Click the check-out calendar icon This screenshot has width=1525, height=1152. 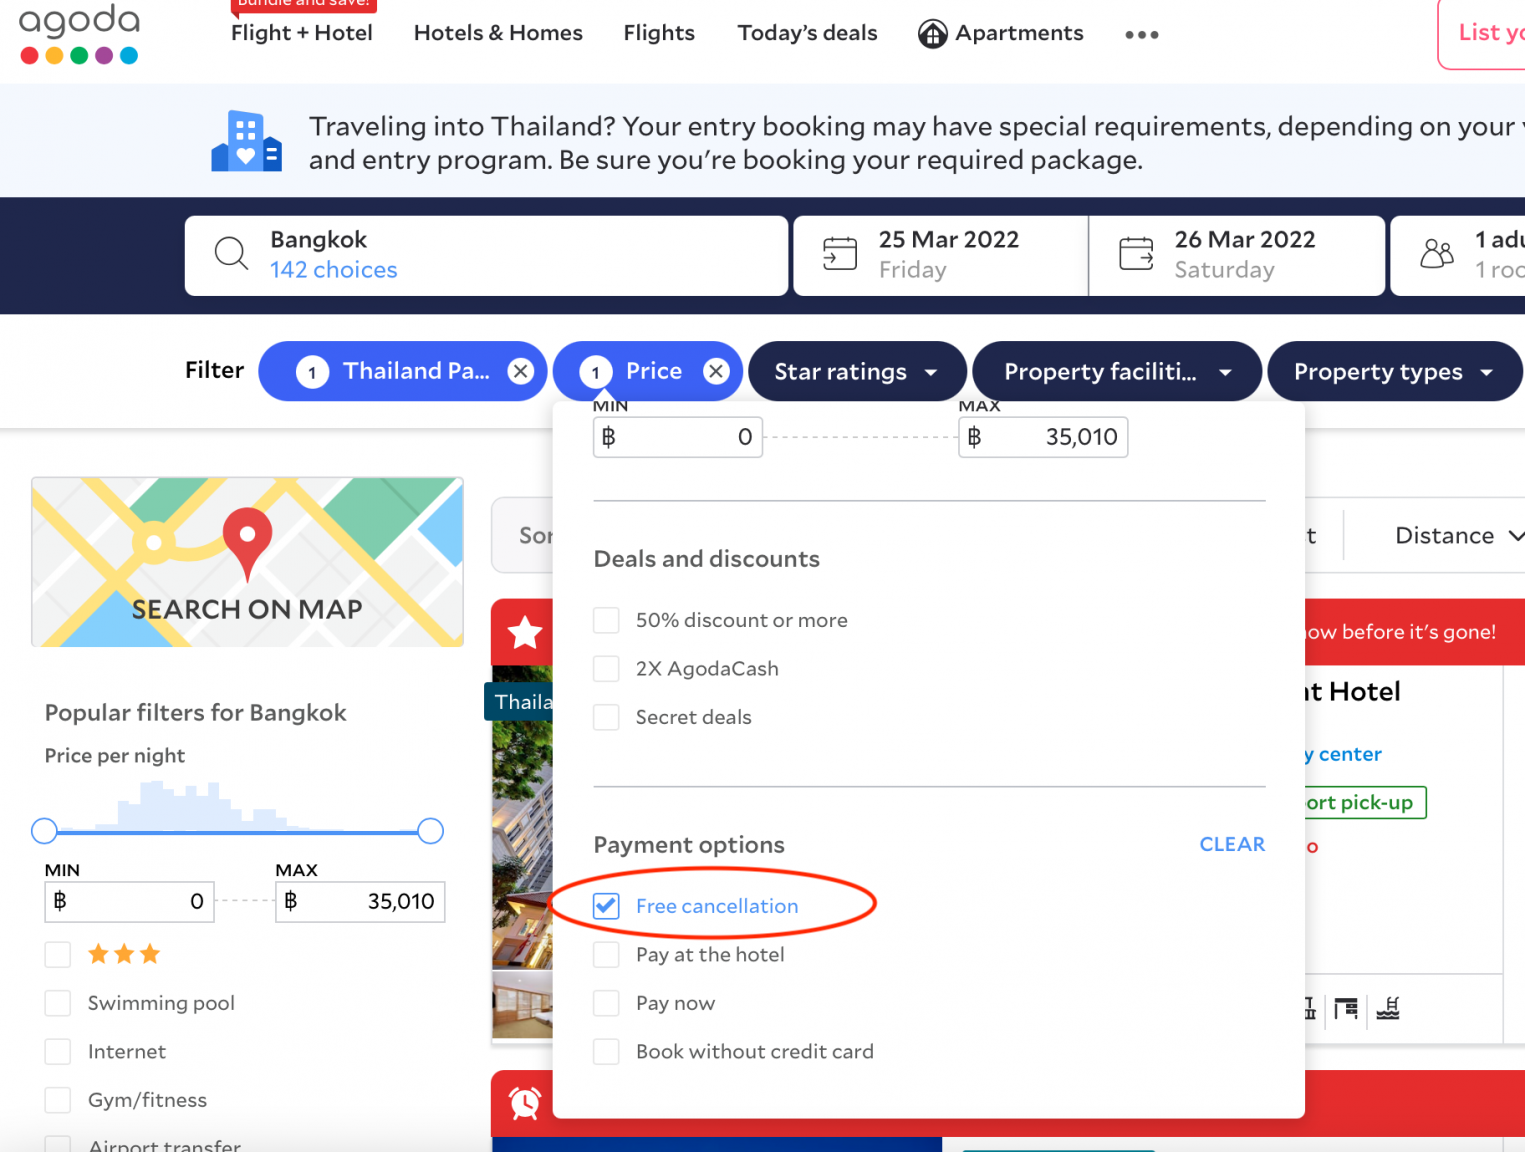point(1136,253)
